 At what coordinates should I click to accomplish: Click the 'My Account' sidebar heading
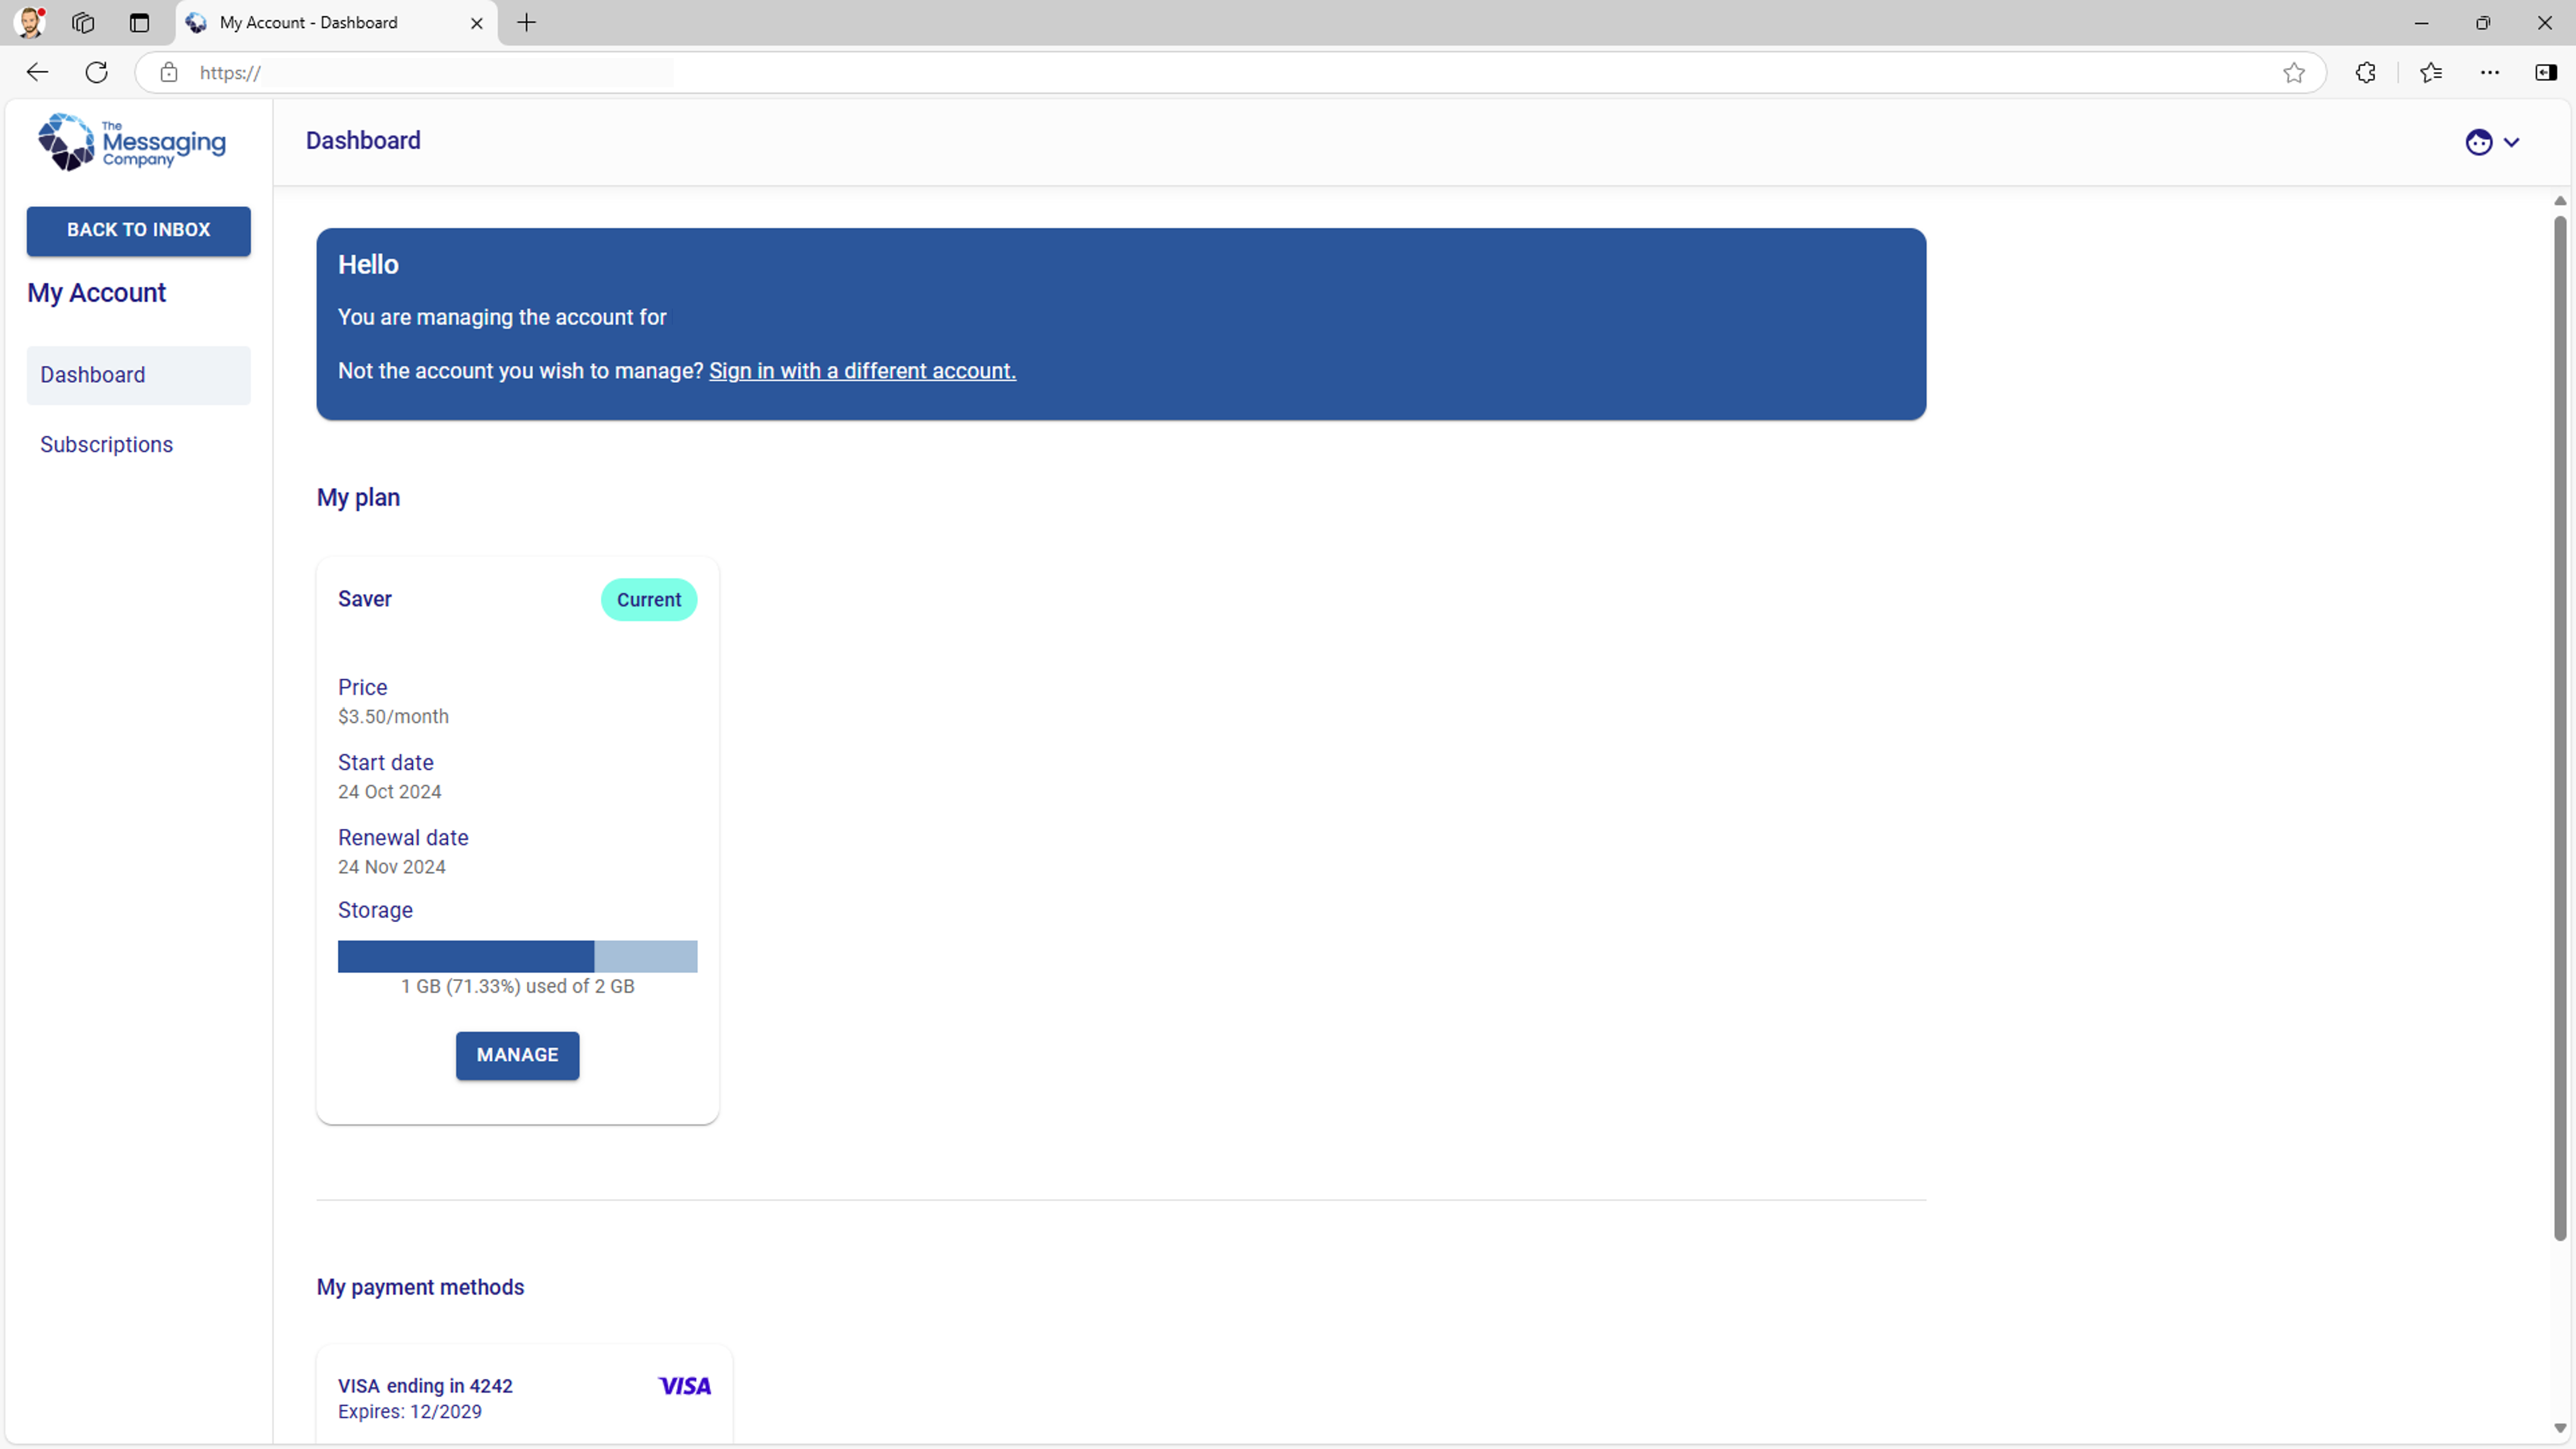click(x=97, y=293)
